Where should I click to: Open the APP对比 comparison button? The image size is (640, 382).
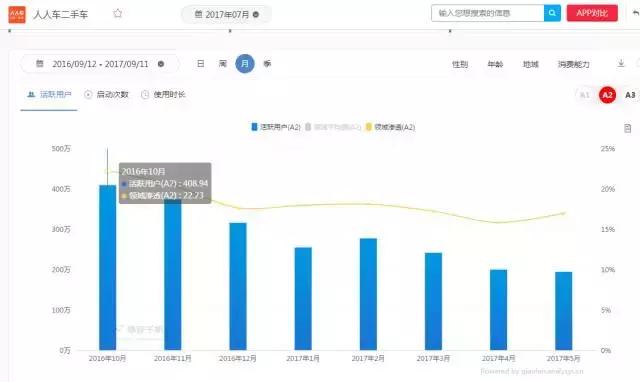(592, 13)
